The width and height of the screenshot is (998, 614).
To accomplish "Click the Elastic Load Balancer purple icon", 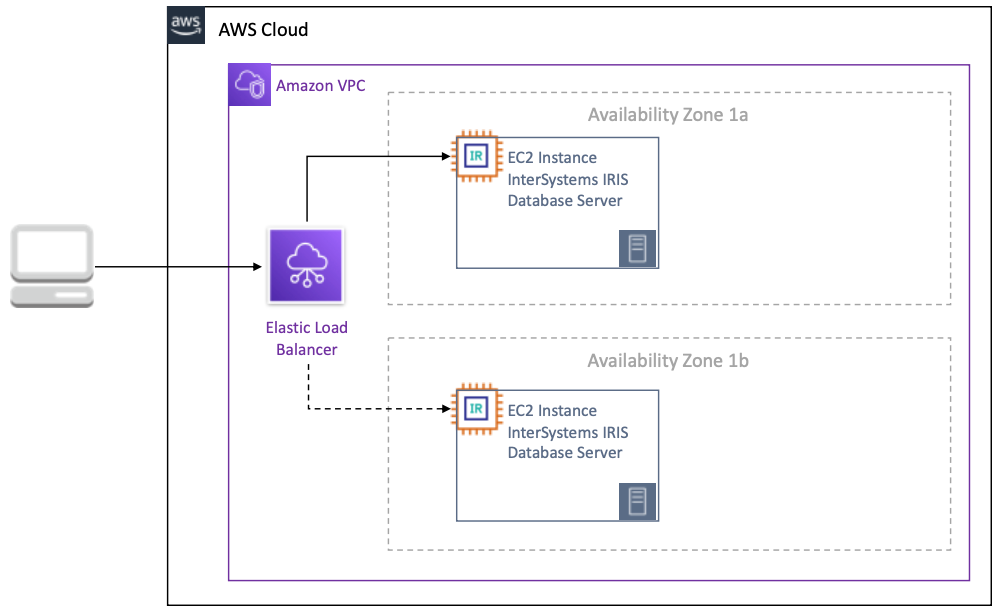I will point(305,265).
